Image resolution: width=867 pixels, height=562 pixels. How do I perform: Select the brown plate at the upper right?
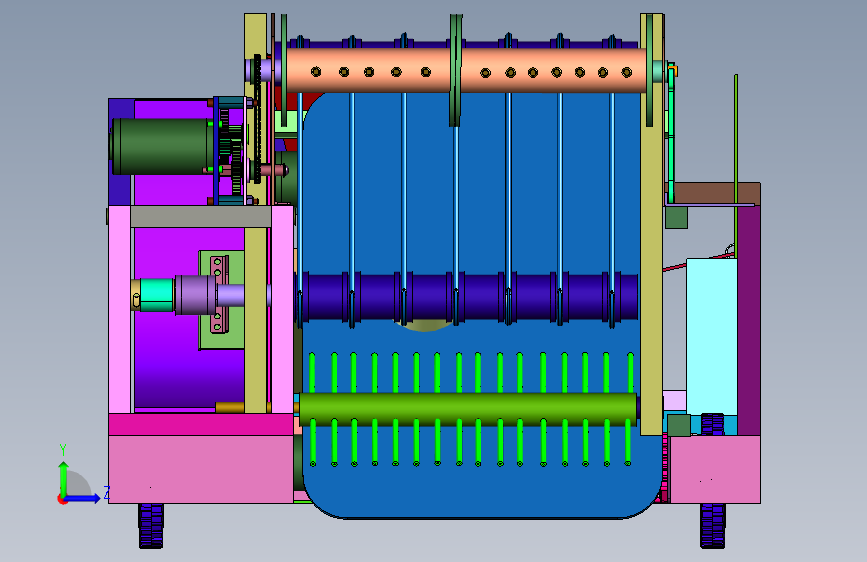pos(717,194)
